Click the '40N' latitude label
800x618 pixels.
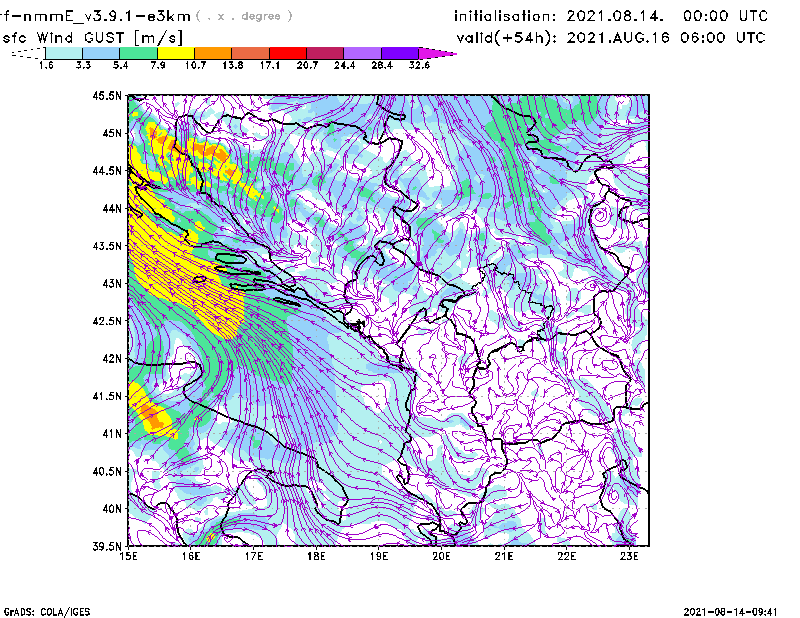tap(112, 509)
